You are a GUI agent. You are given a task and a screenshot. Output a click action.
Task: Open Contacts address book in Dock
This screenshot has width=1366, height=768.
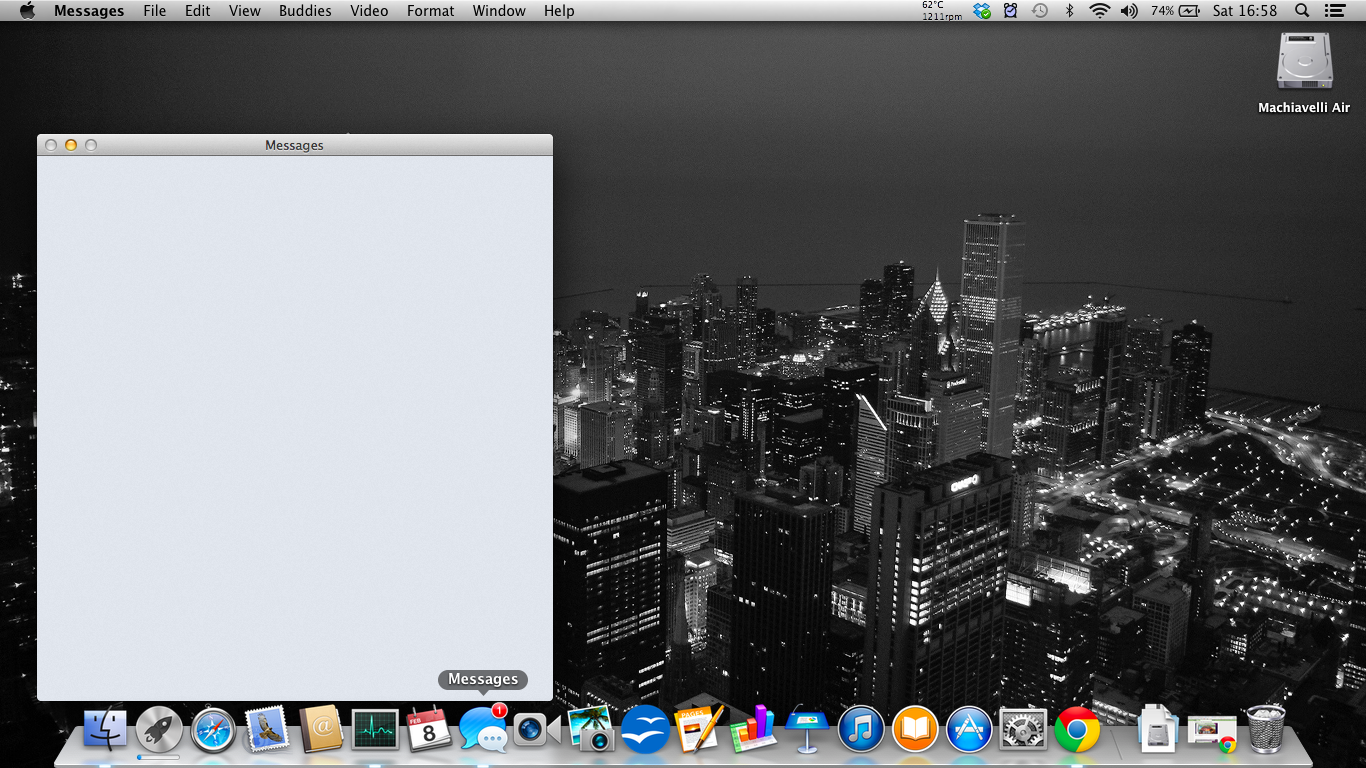[x=321, y=729]
